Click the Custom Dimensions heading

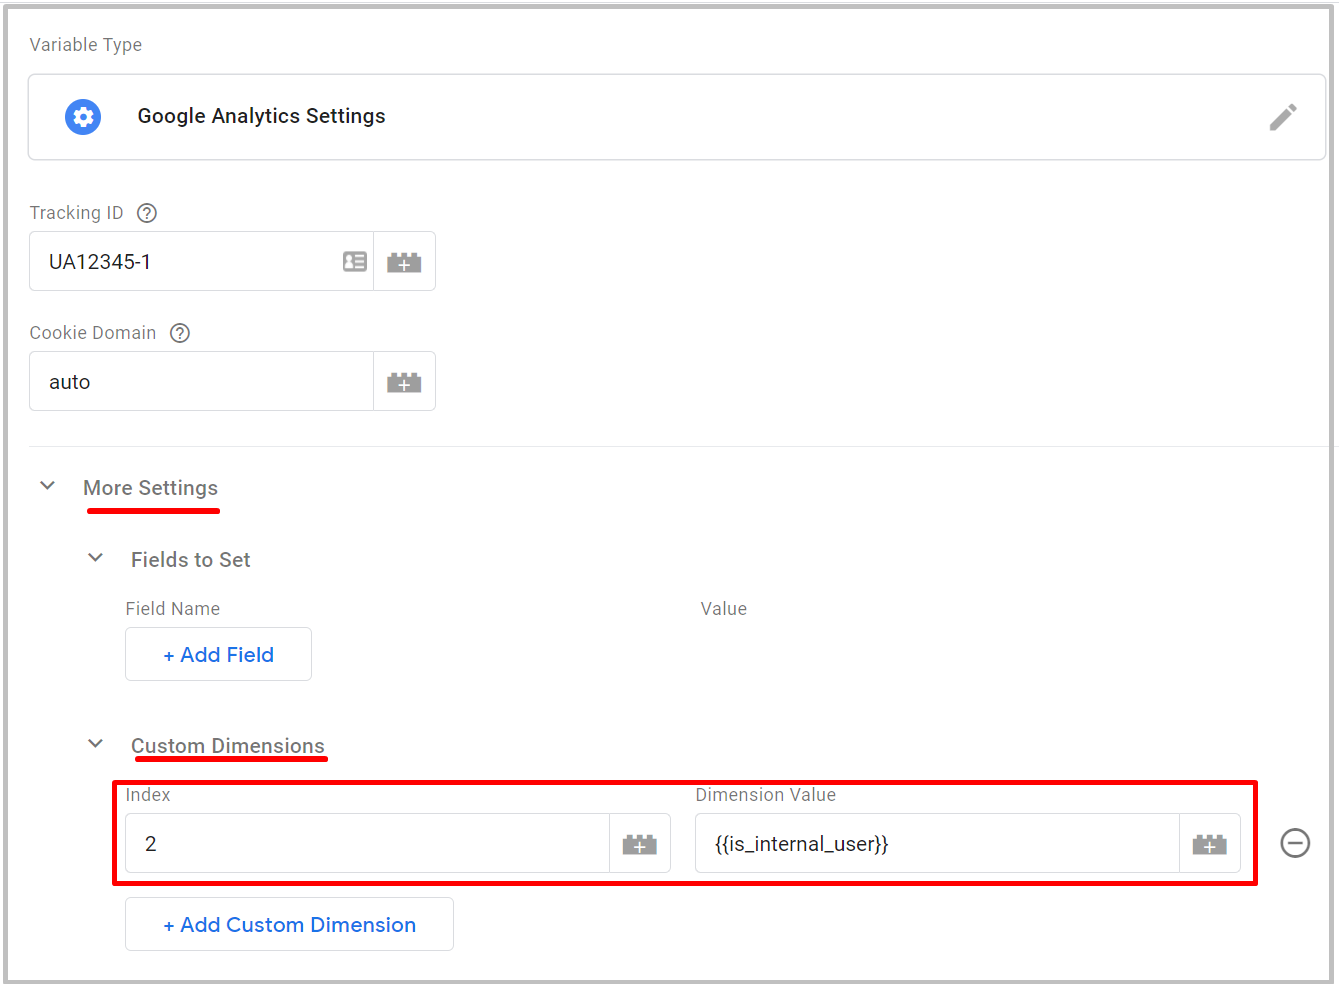pyautogui.click(x=228, y=746)
